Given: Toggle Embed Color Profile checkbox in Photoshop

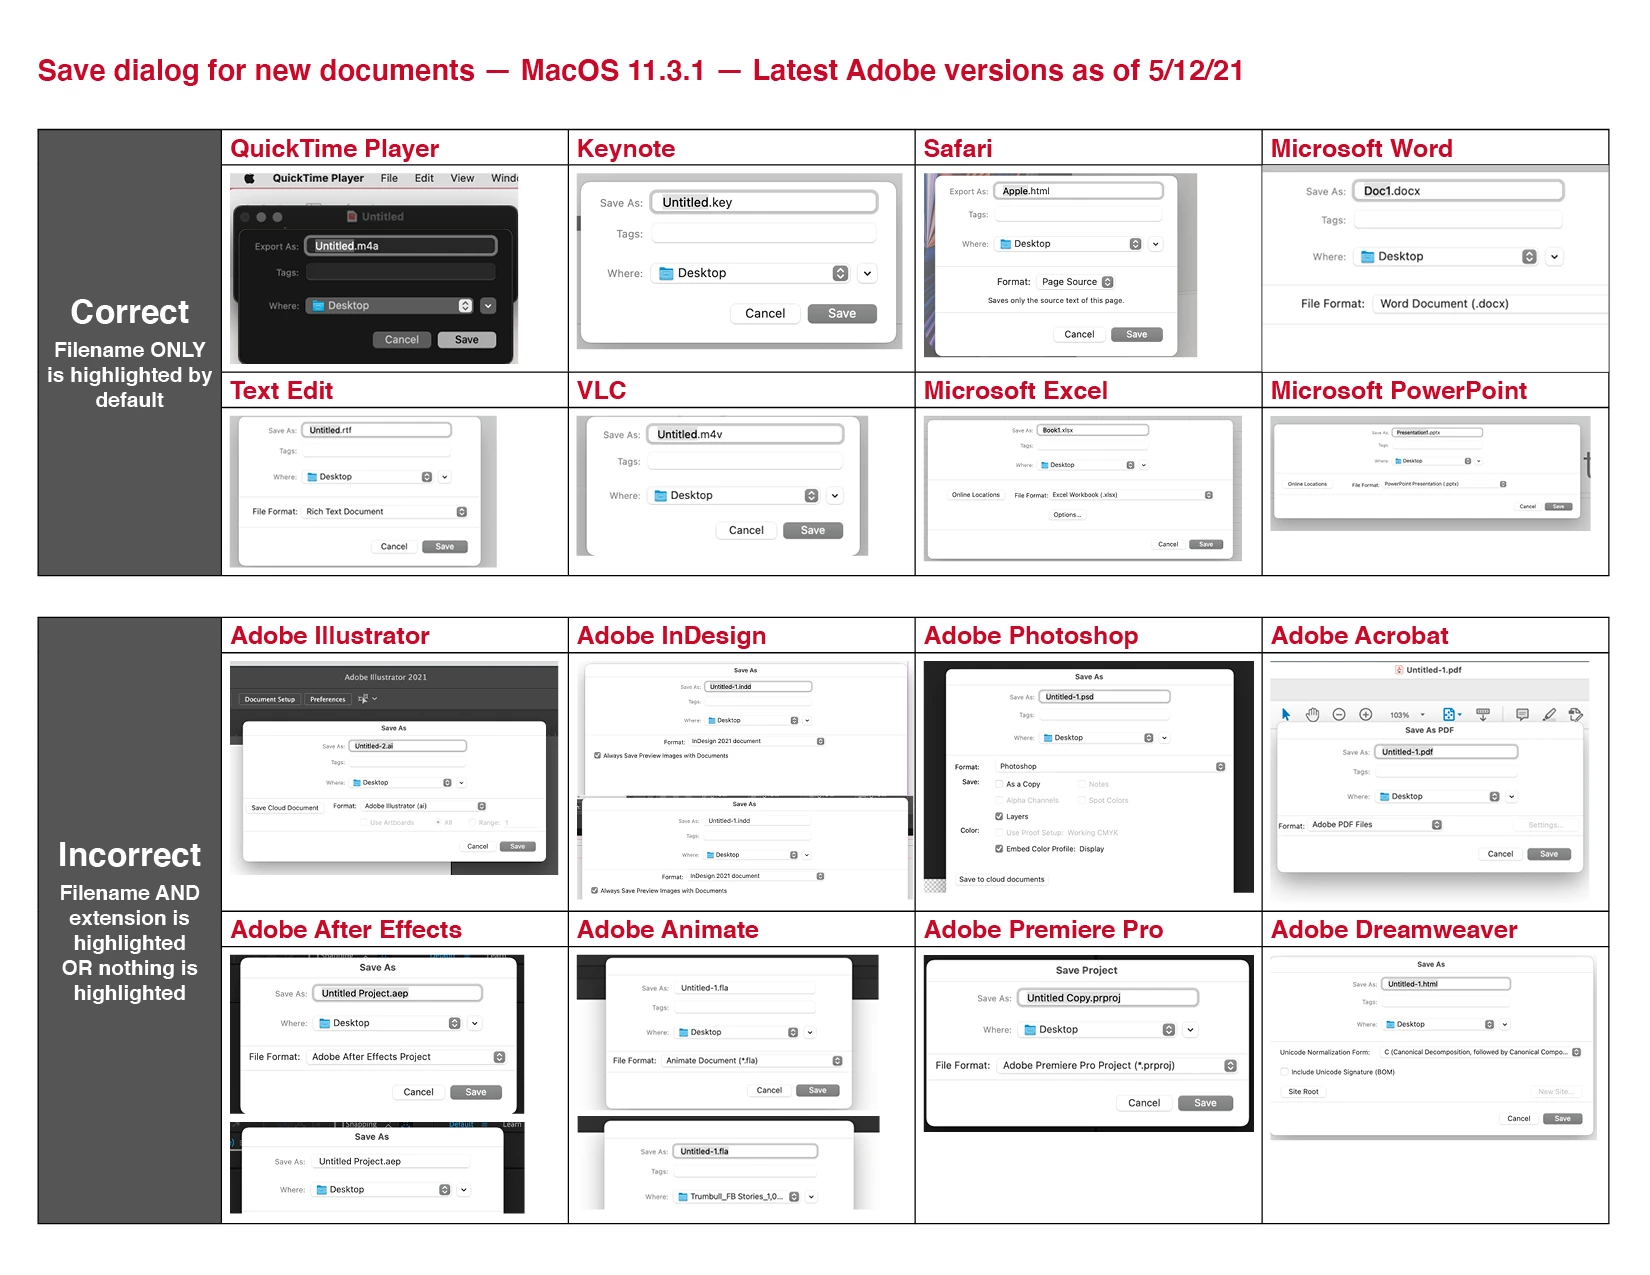Looking at the screenshot, I should click(x=999, y=849).
